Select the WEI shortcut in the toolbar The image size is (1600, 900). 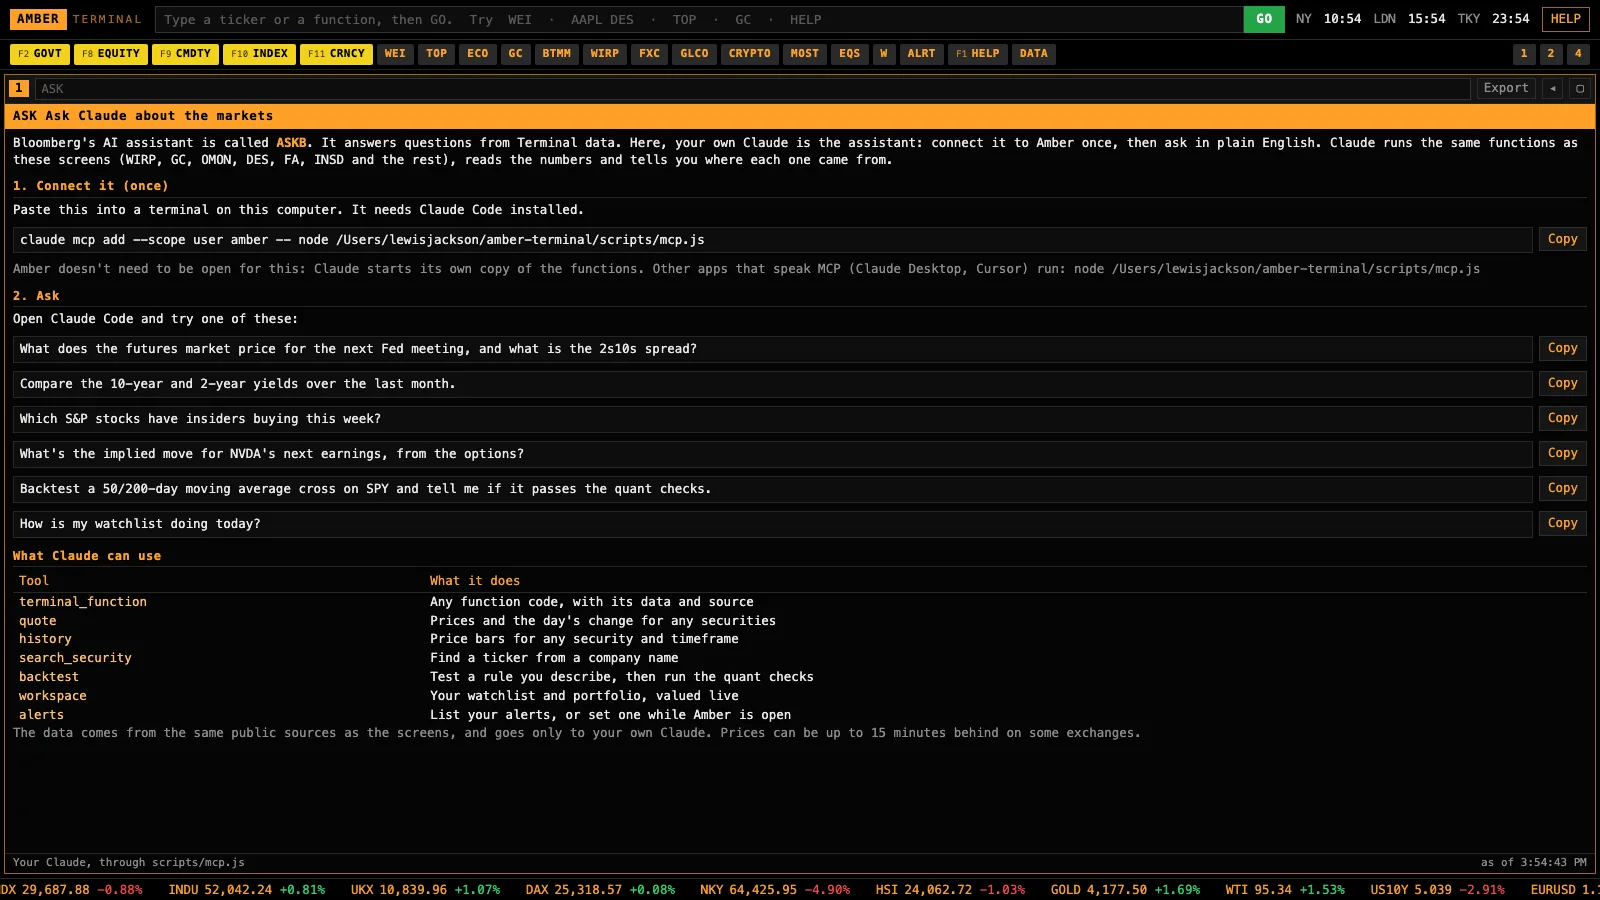395,54
